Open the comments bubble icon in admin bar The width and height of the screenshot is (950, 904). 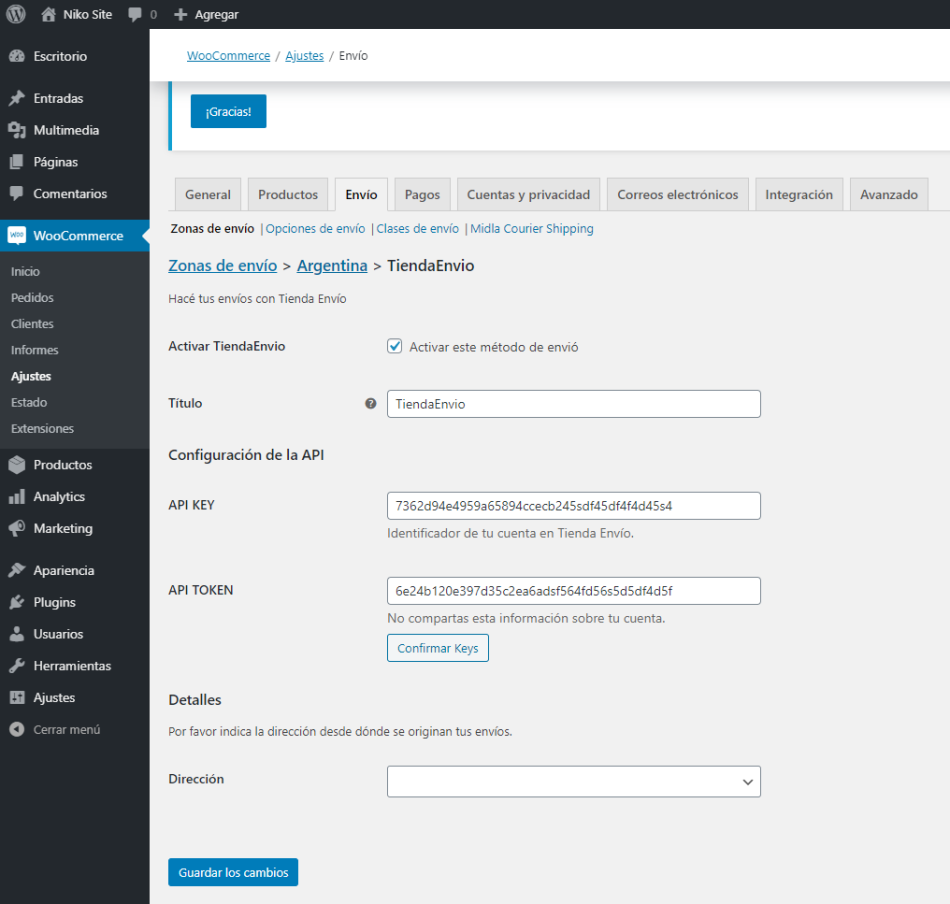135,15
